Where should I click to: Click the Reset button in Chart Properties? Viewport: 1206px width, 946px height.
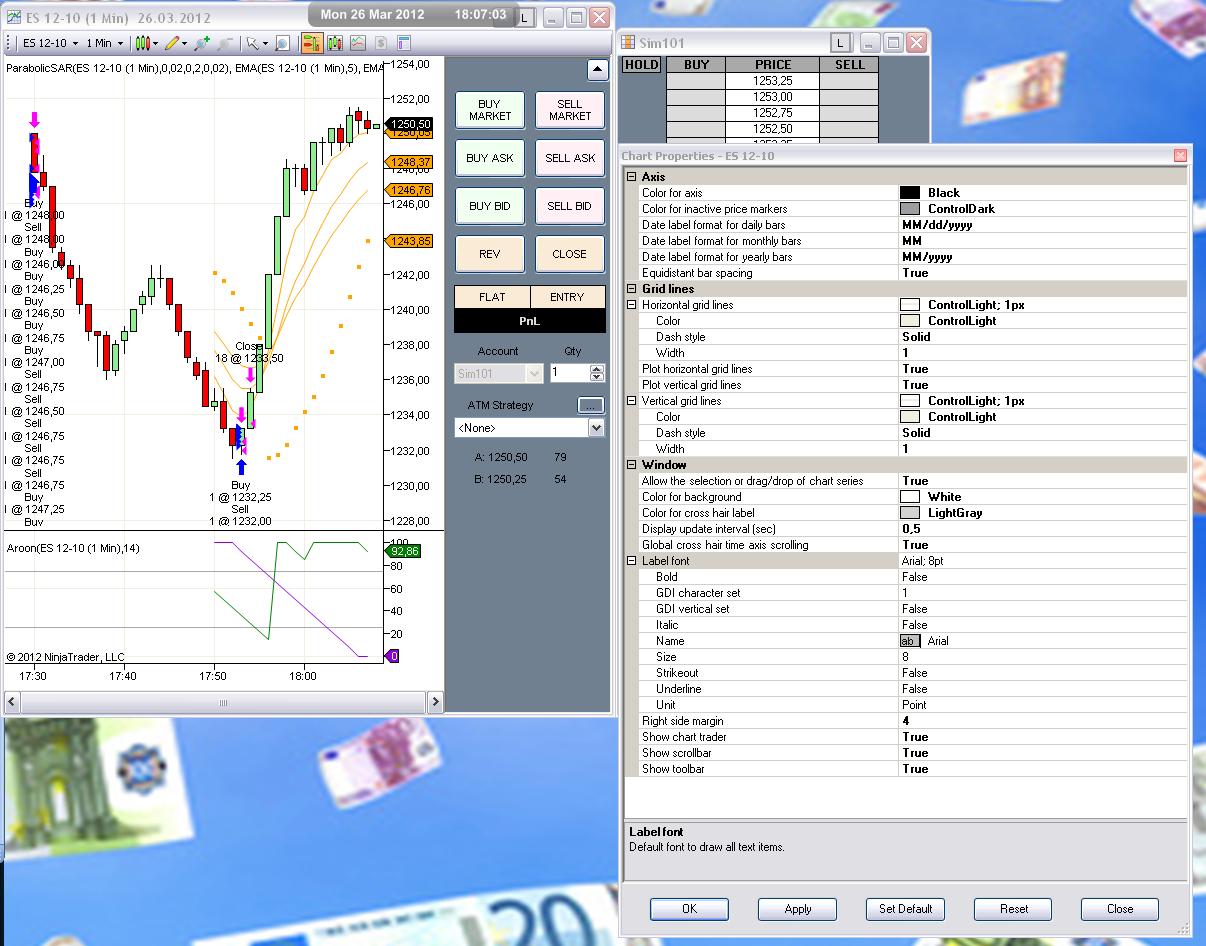point(1014,909)
